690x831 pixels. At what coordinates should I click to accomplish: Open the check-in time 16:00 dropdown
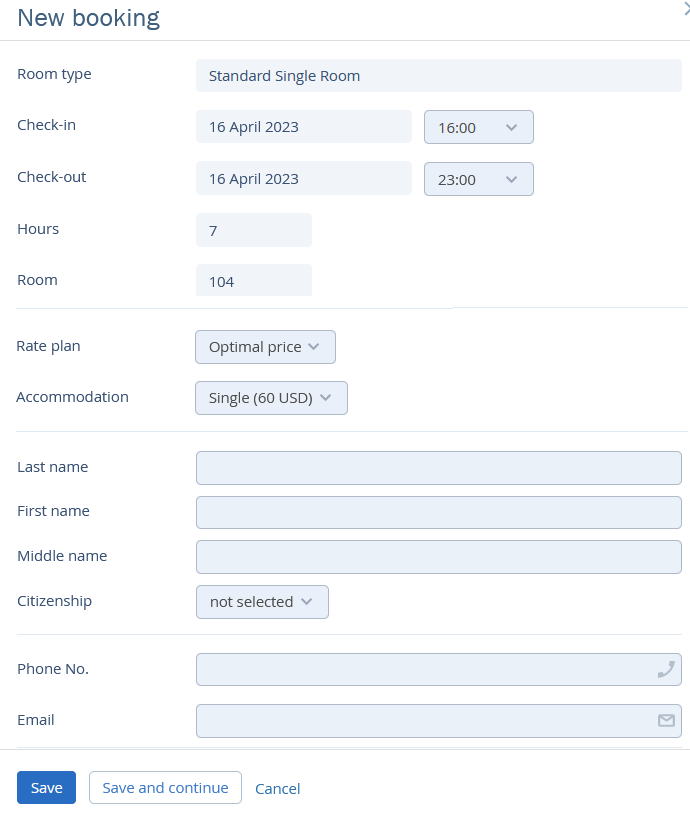(x=479, y=127)
